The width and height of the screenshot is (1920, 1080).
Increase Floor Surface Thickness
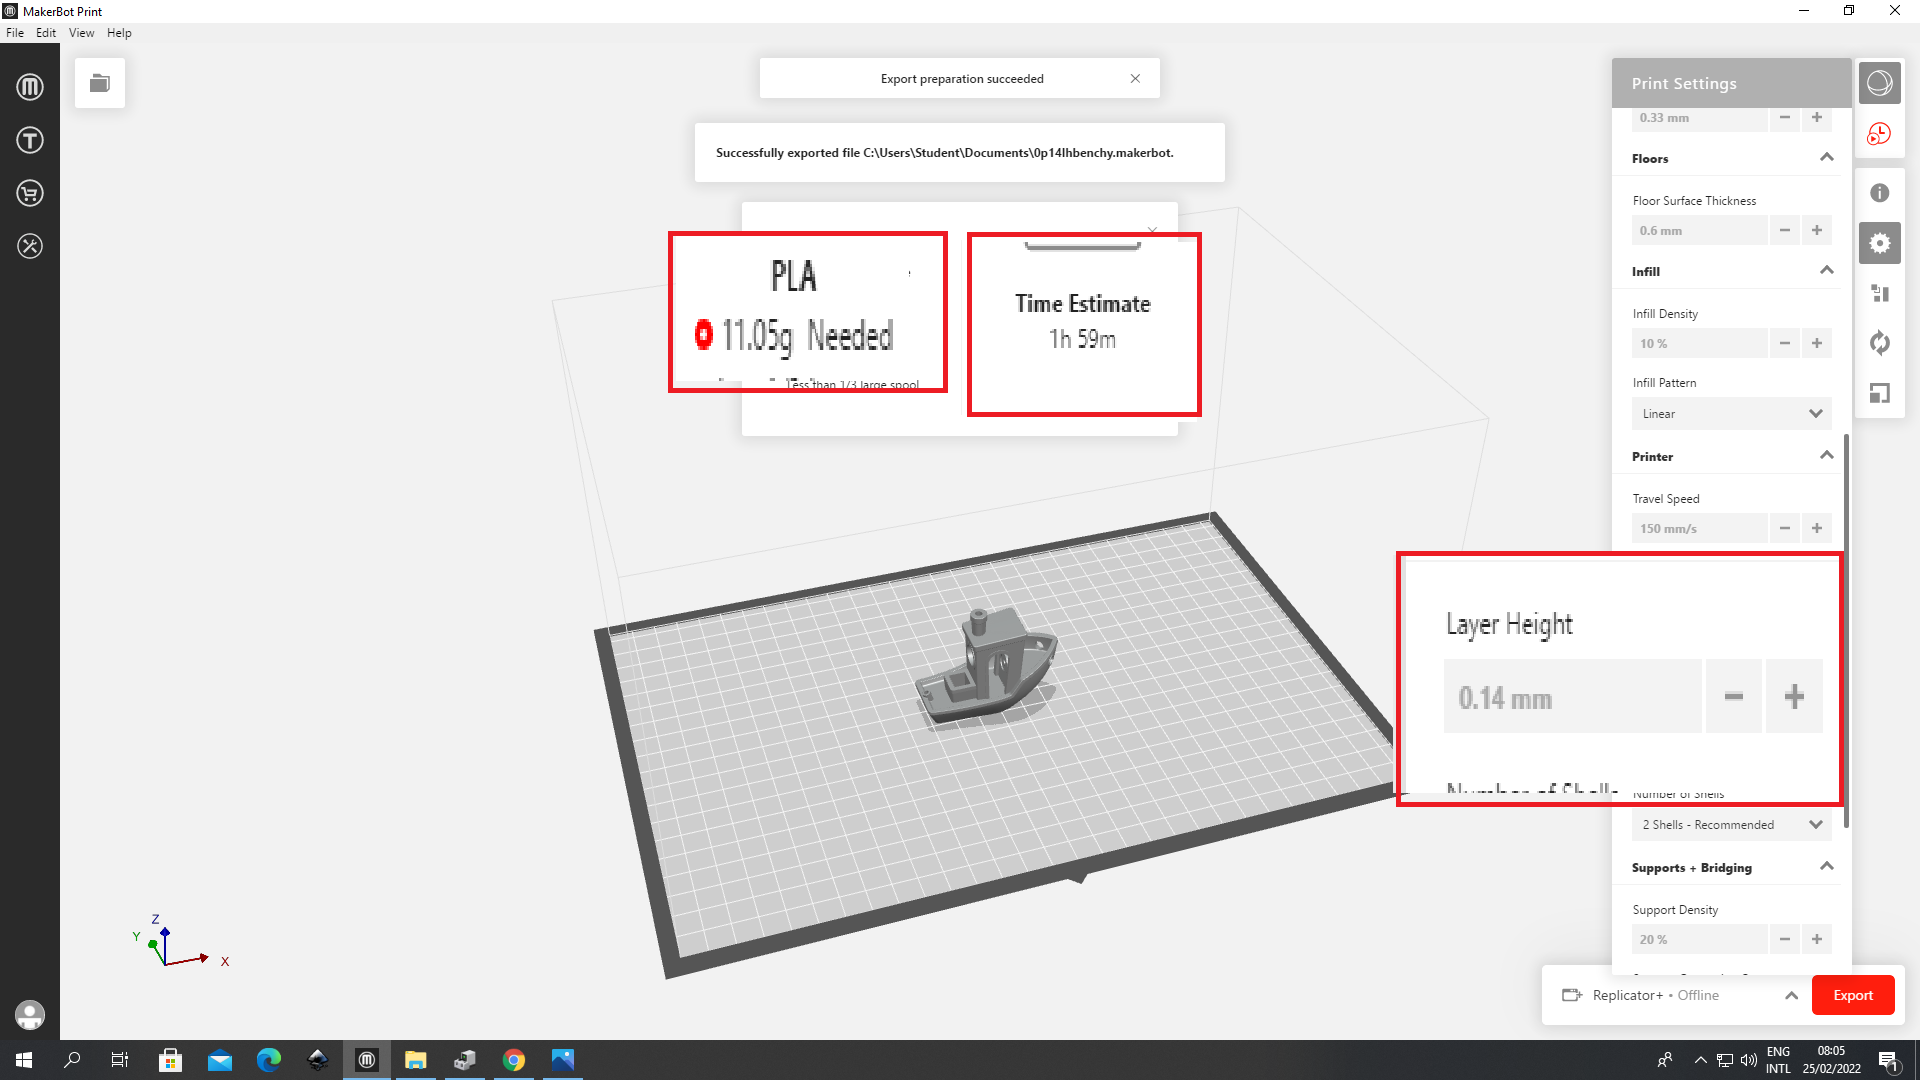point(1817,230)
